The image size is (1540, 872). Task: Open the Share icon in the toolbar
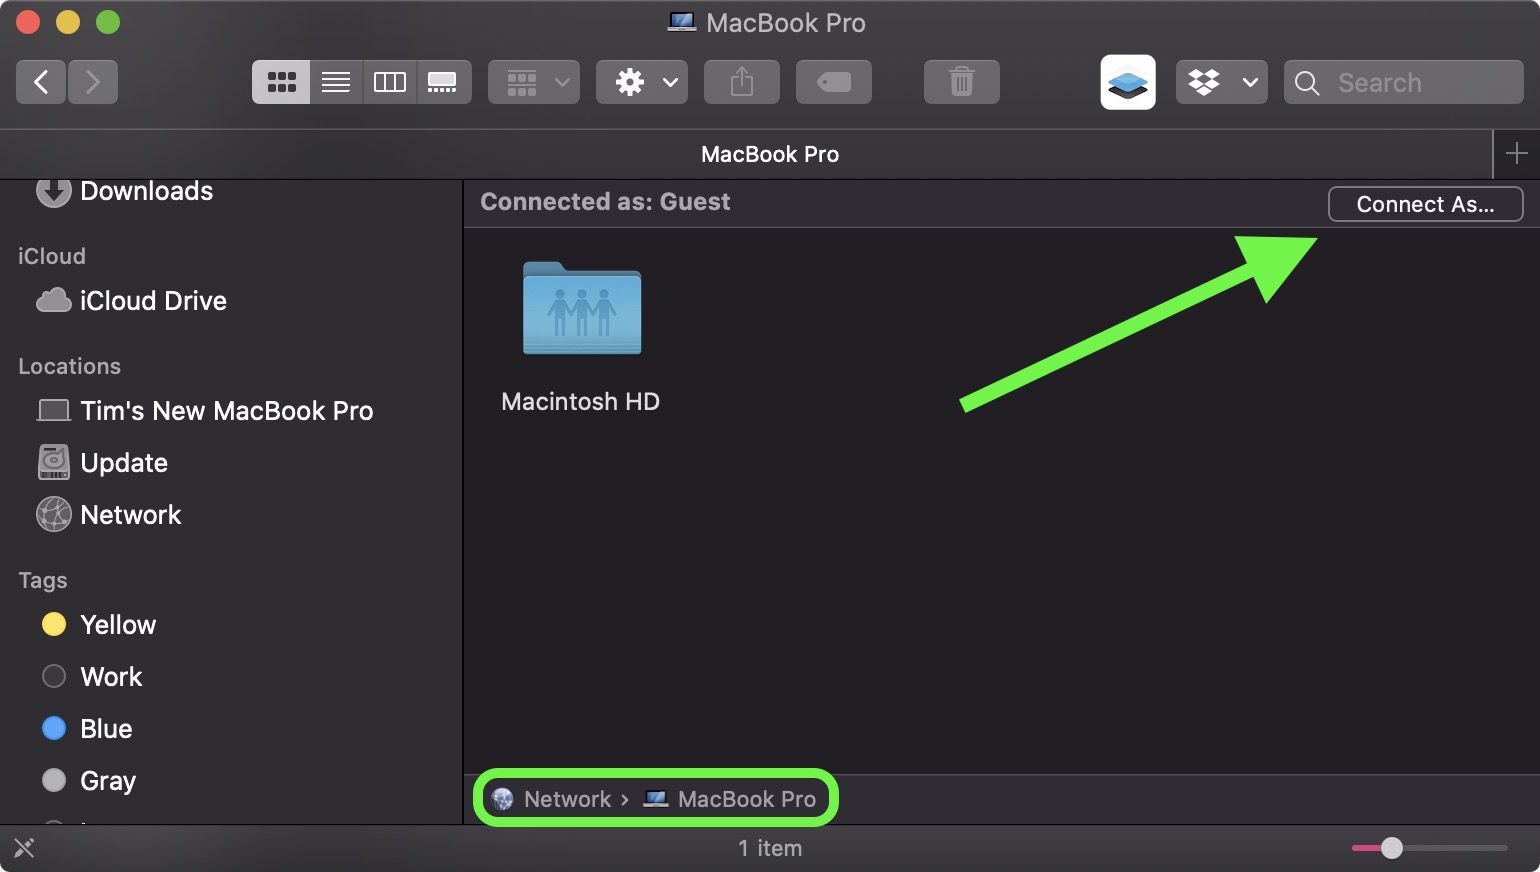pyautogui.click(x=741, y=82)
